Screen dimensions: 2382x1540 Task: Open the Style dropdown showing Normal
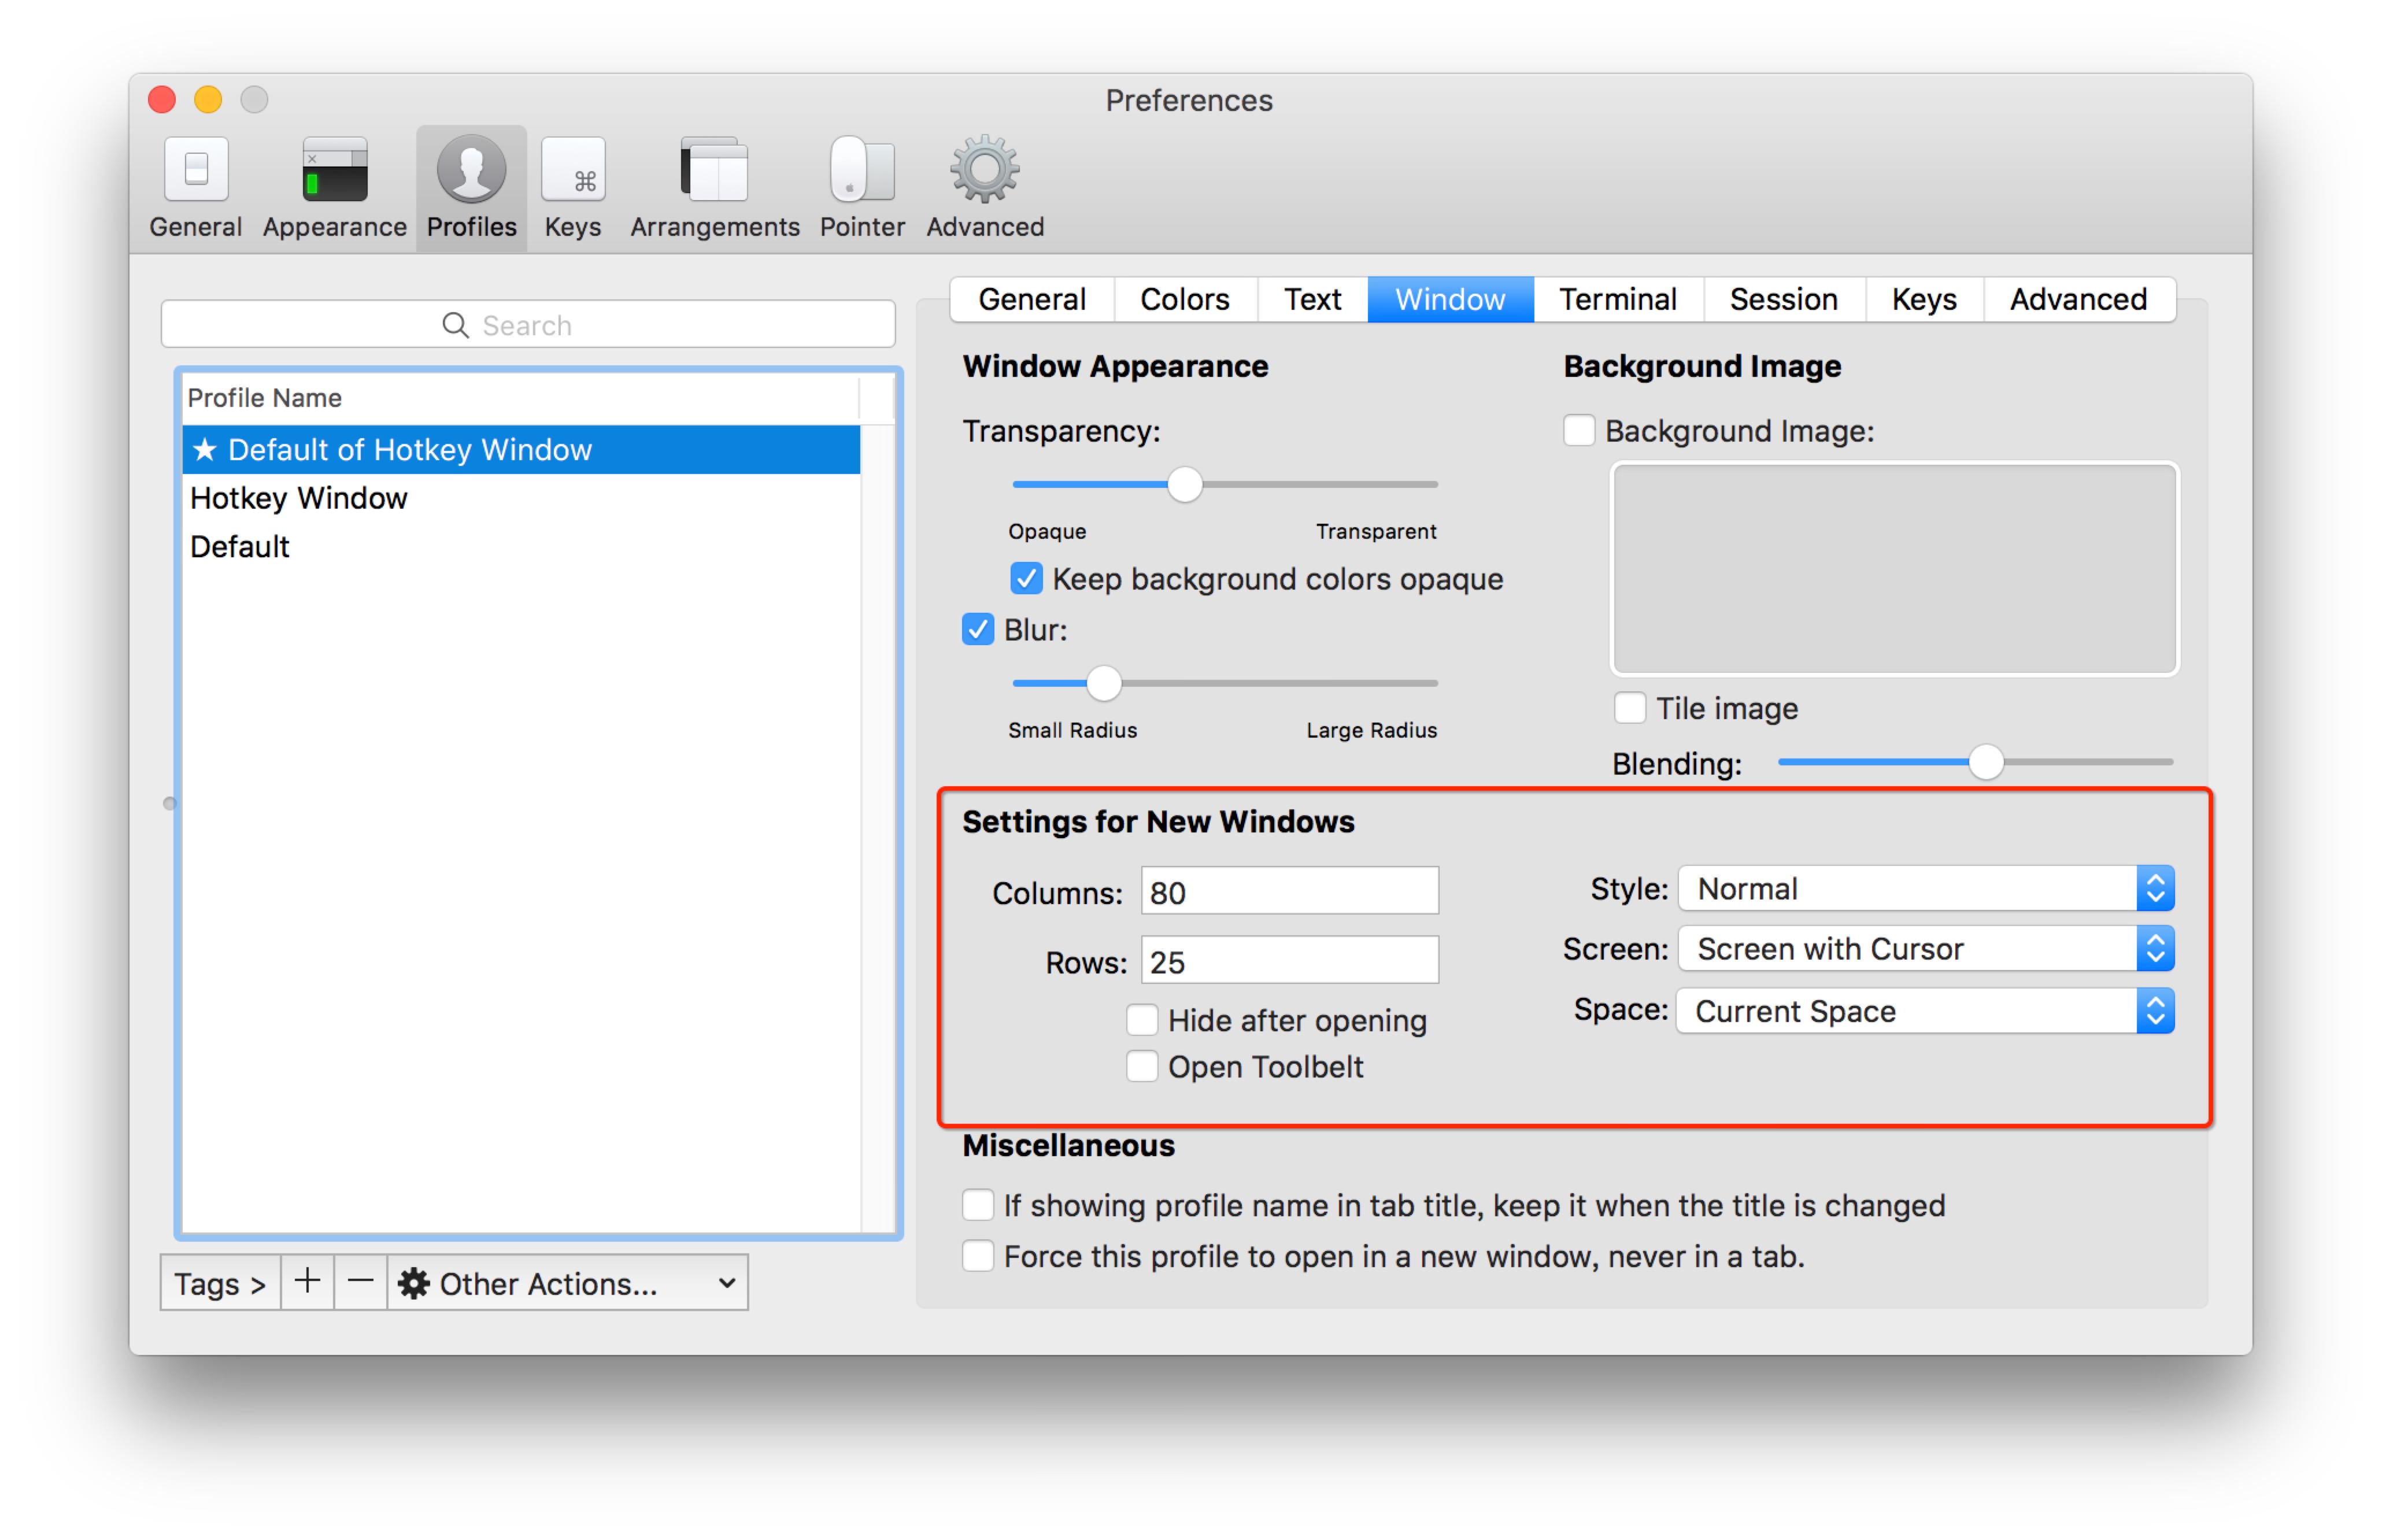coord(1924,889)
